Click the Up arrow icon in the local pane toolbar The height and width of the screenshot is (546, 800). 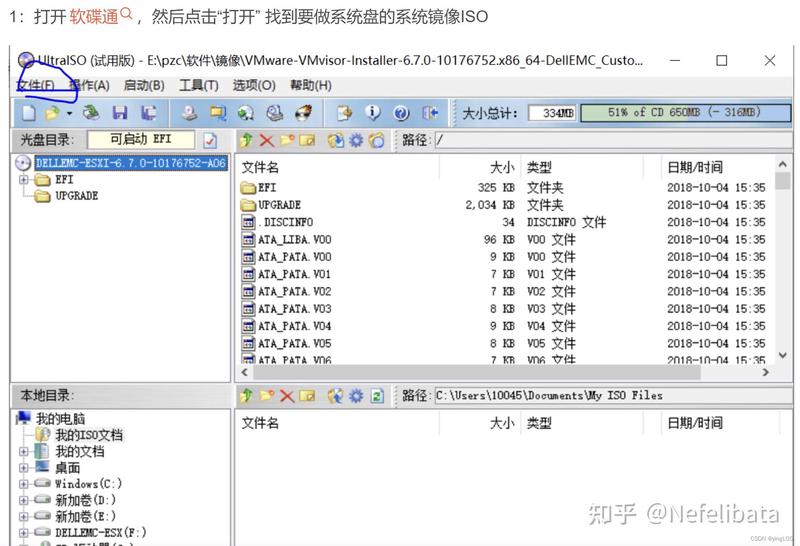(x=246, y=395)
